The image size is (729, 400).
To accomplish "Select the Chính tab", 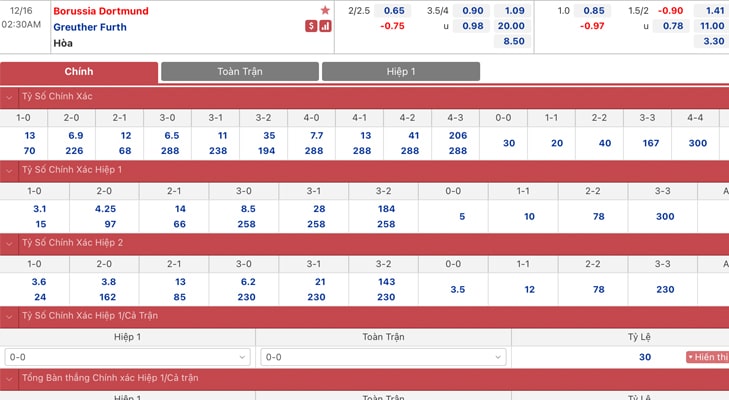I will point(79,72).
